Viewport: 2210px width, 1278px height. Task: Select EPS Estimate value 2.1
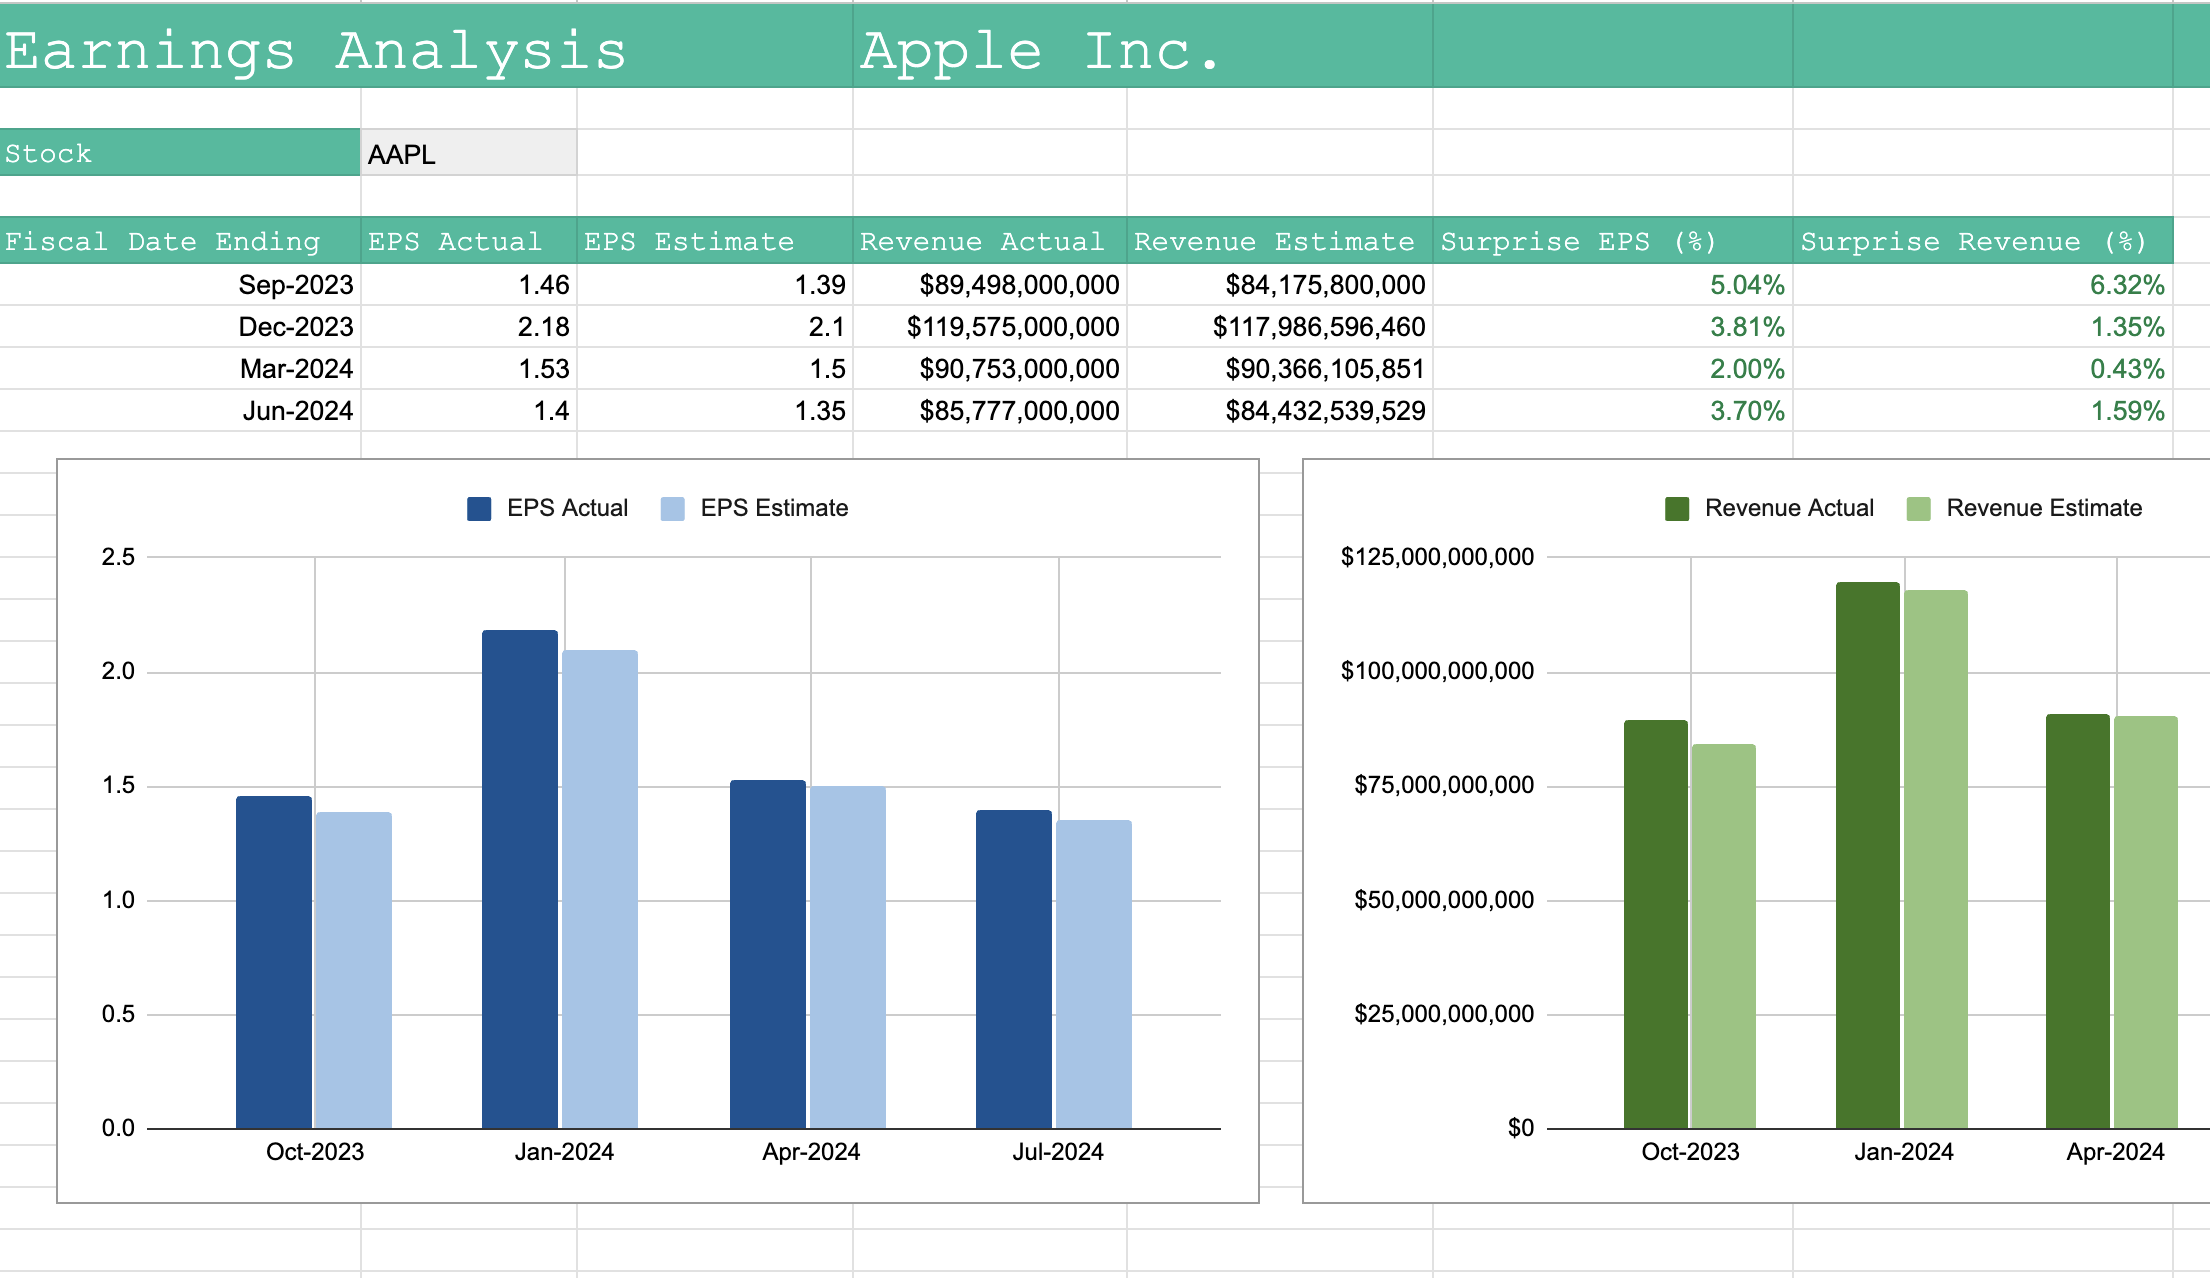pyautogui.click(x=715, y=327)
